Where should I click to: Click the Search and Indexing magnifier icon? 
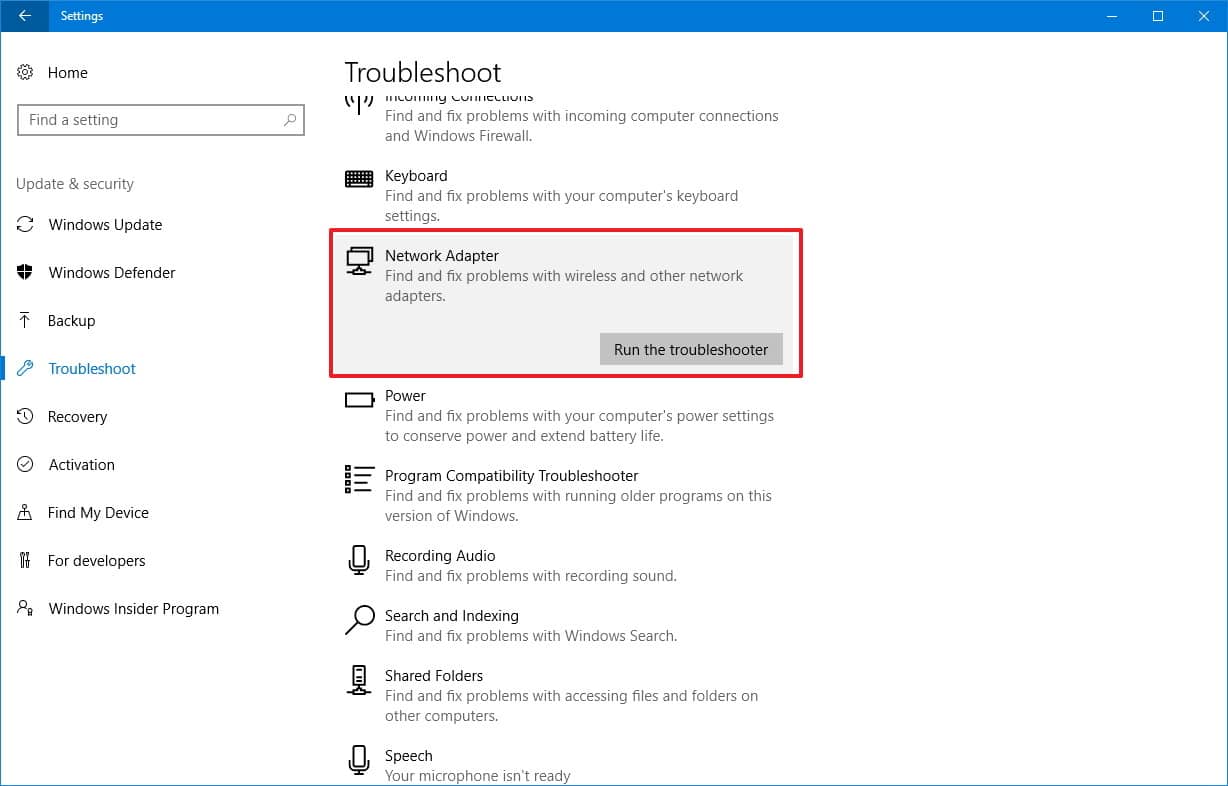pos(358,620)
